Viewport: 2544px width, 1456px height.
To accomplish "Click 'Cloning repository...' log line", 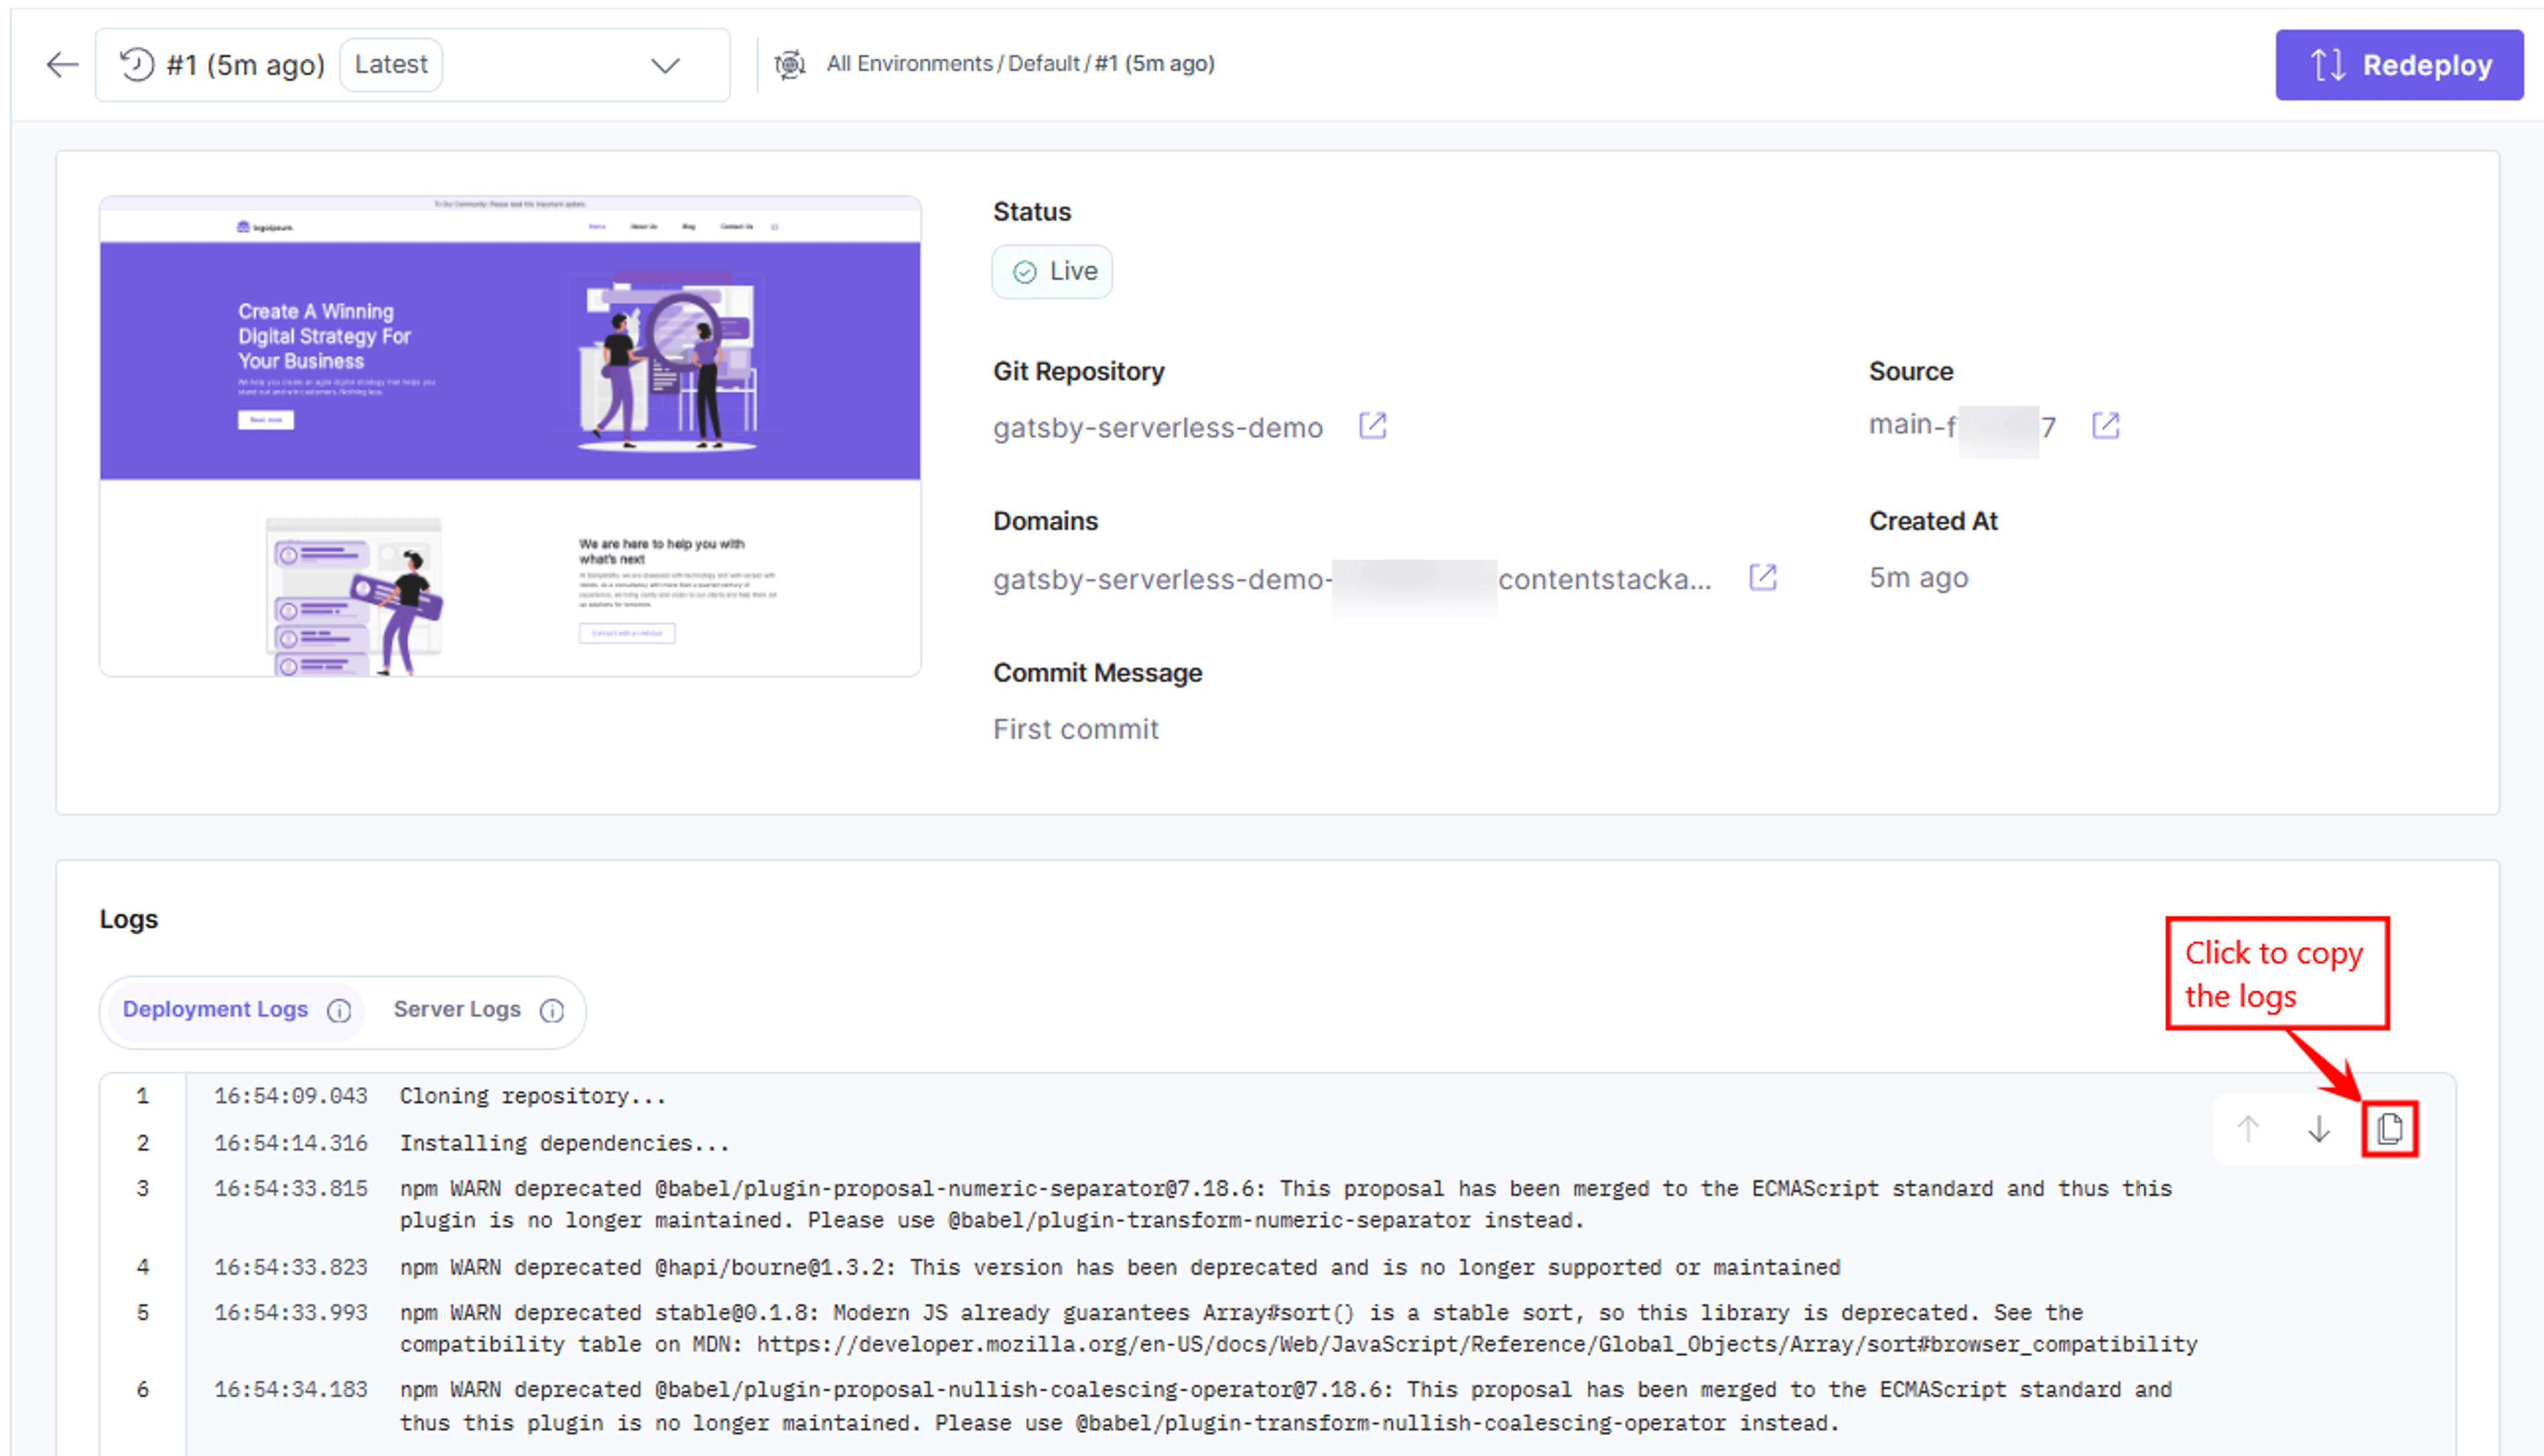I will (533, 1096).
